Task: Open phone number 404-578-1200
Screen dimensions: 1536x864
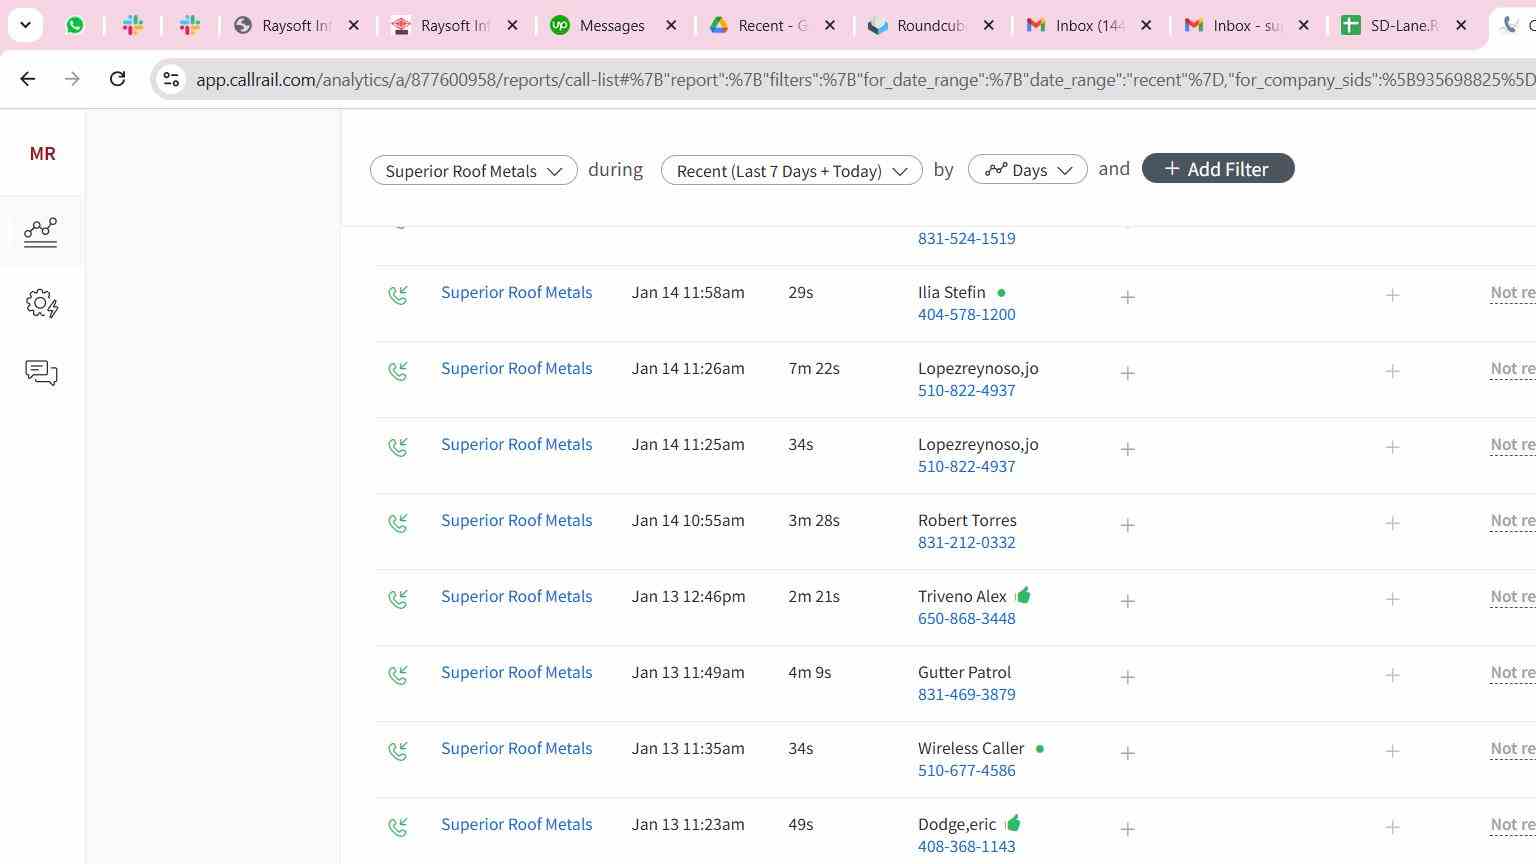Action: pyautogui.click(x=966, y=314)
